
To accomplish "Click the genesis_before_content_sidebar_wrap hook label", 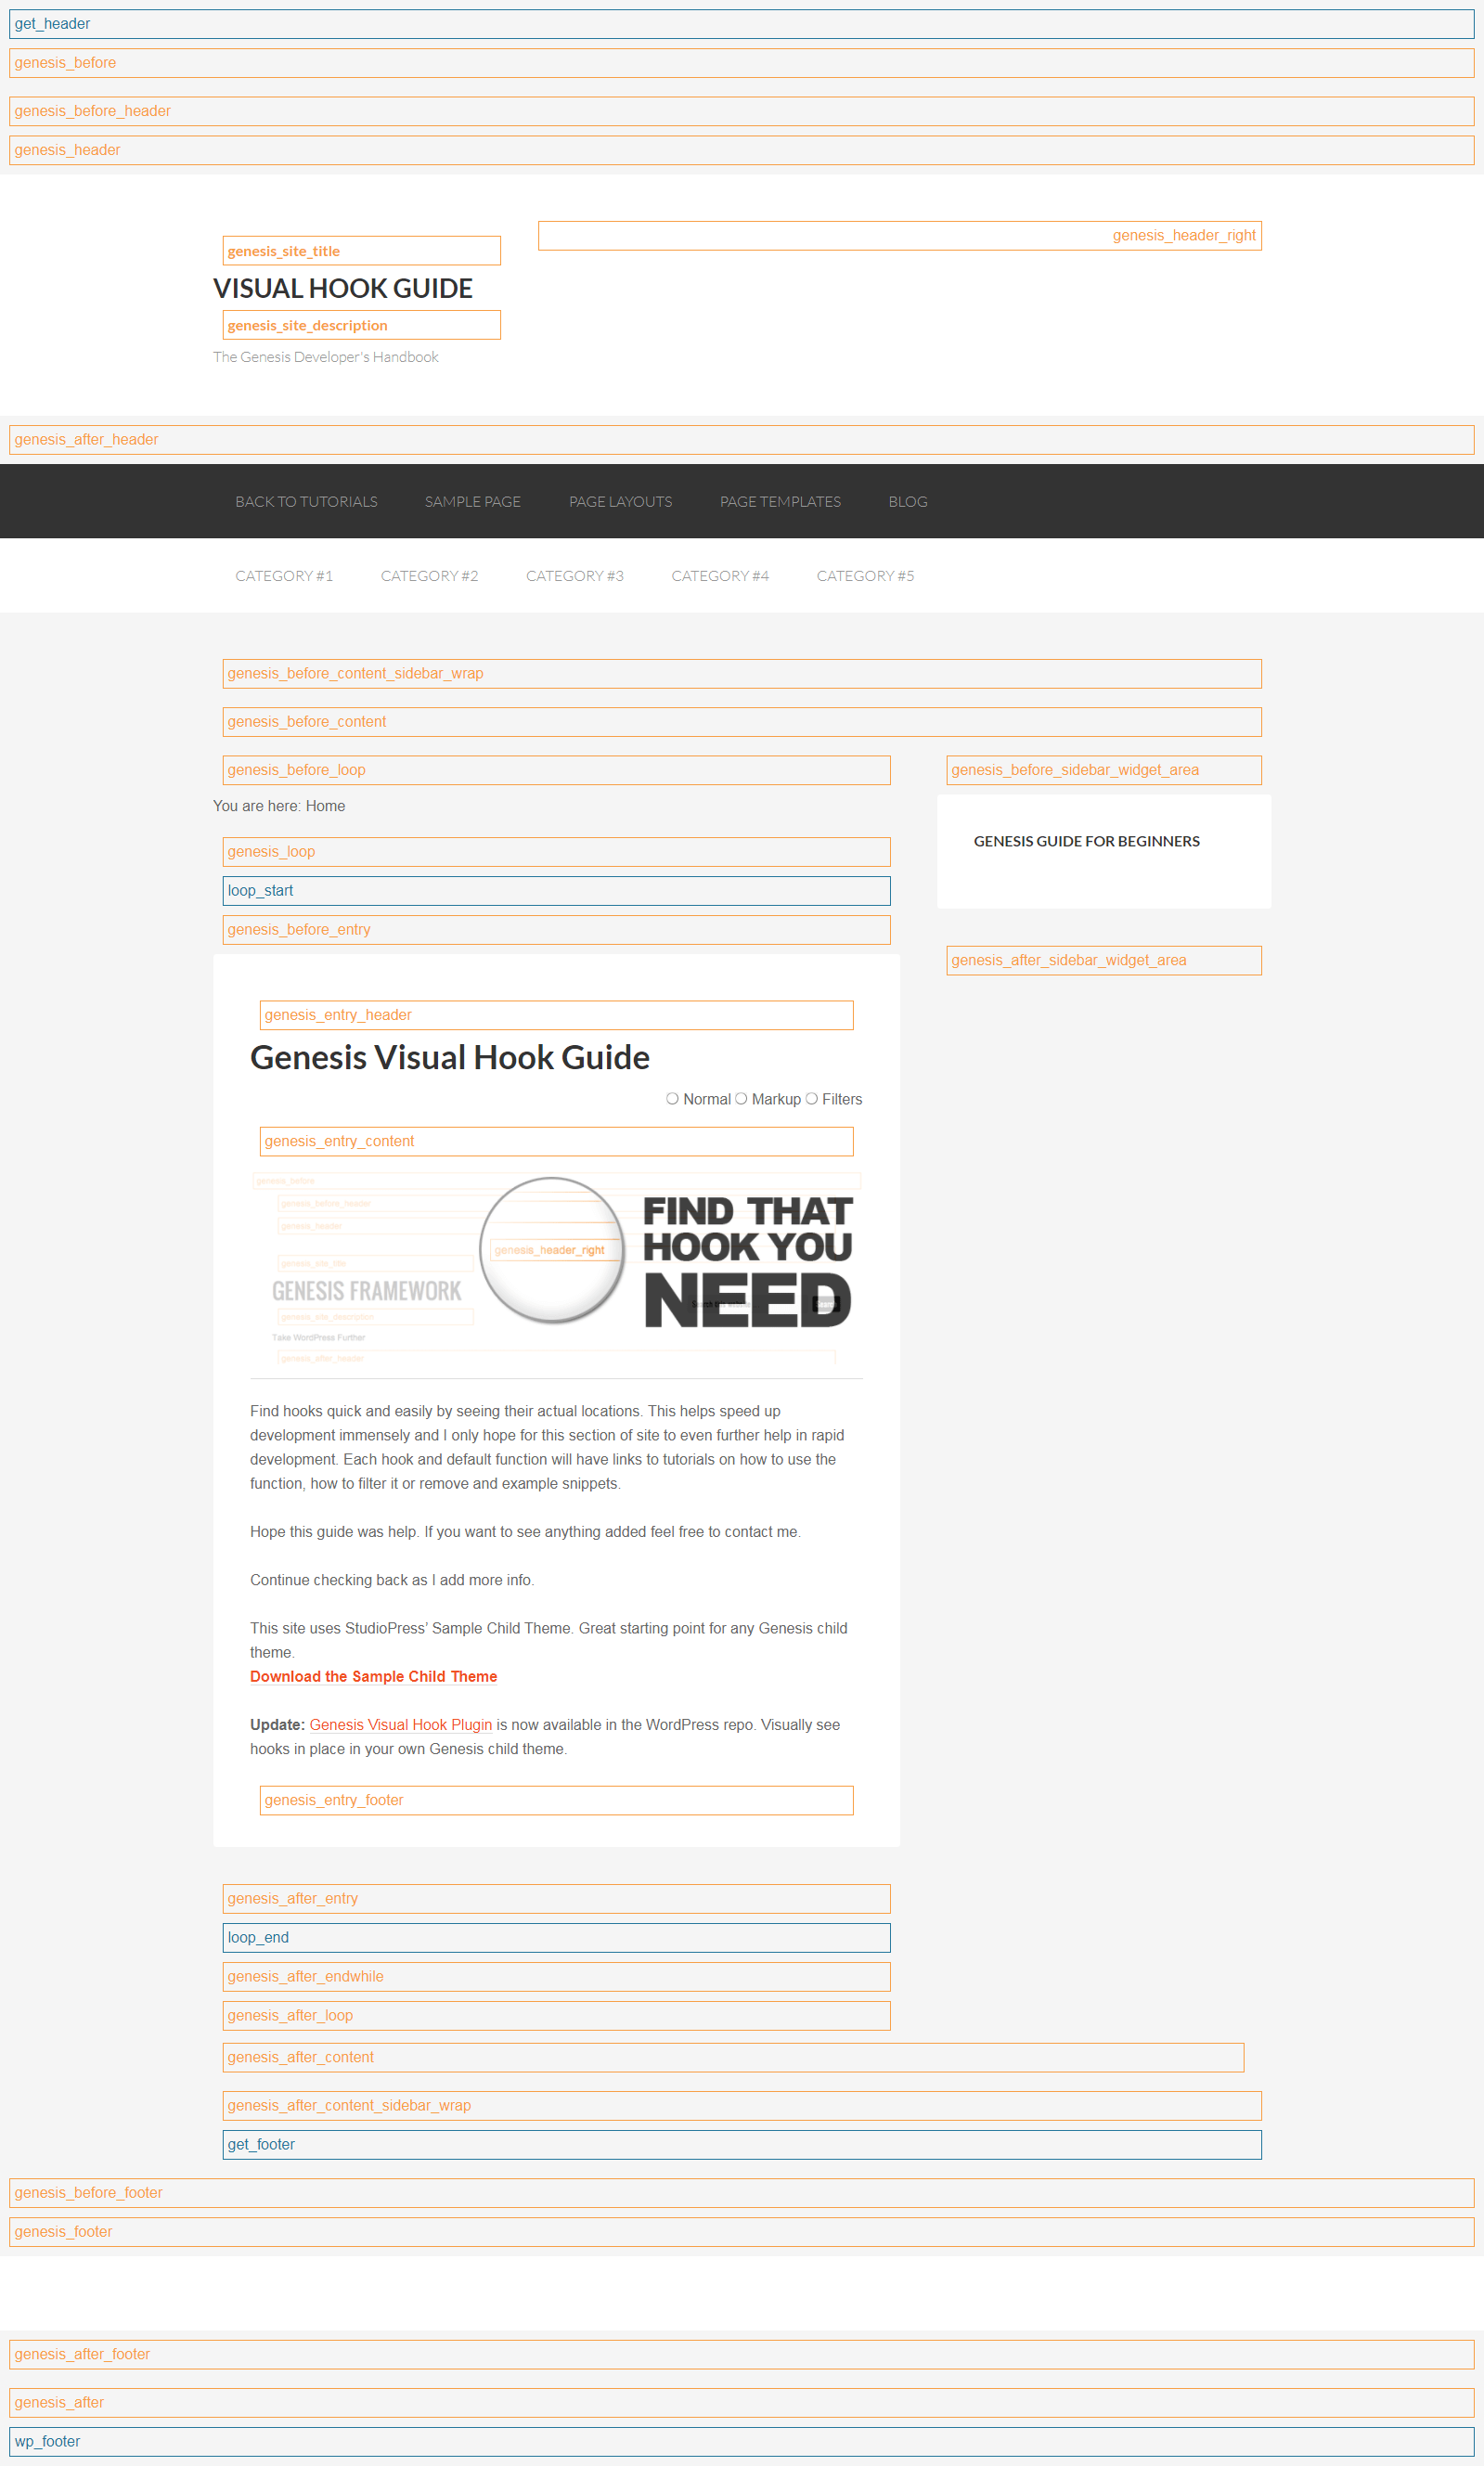I will coord(742,674).
